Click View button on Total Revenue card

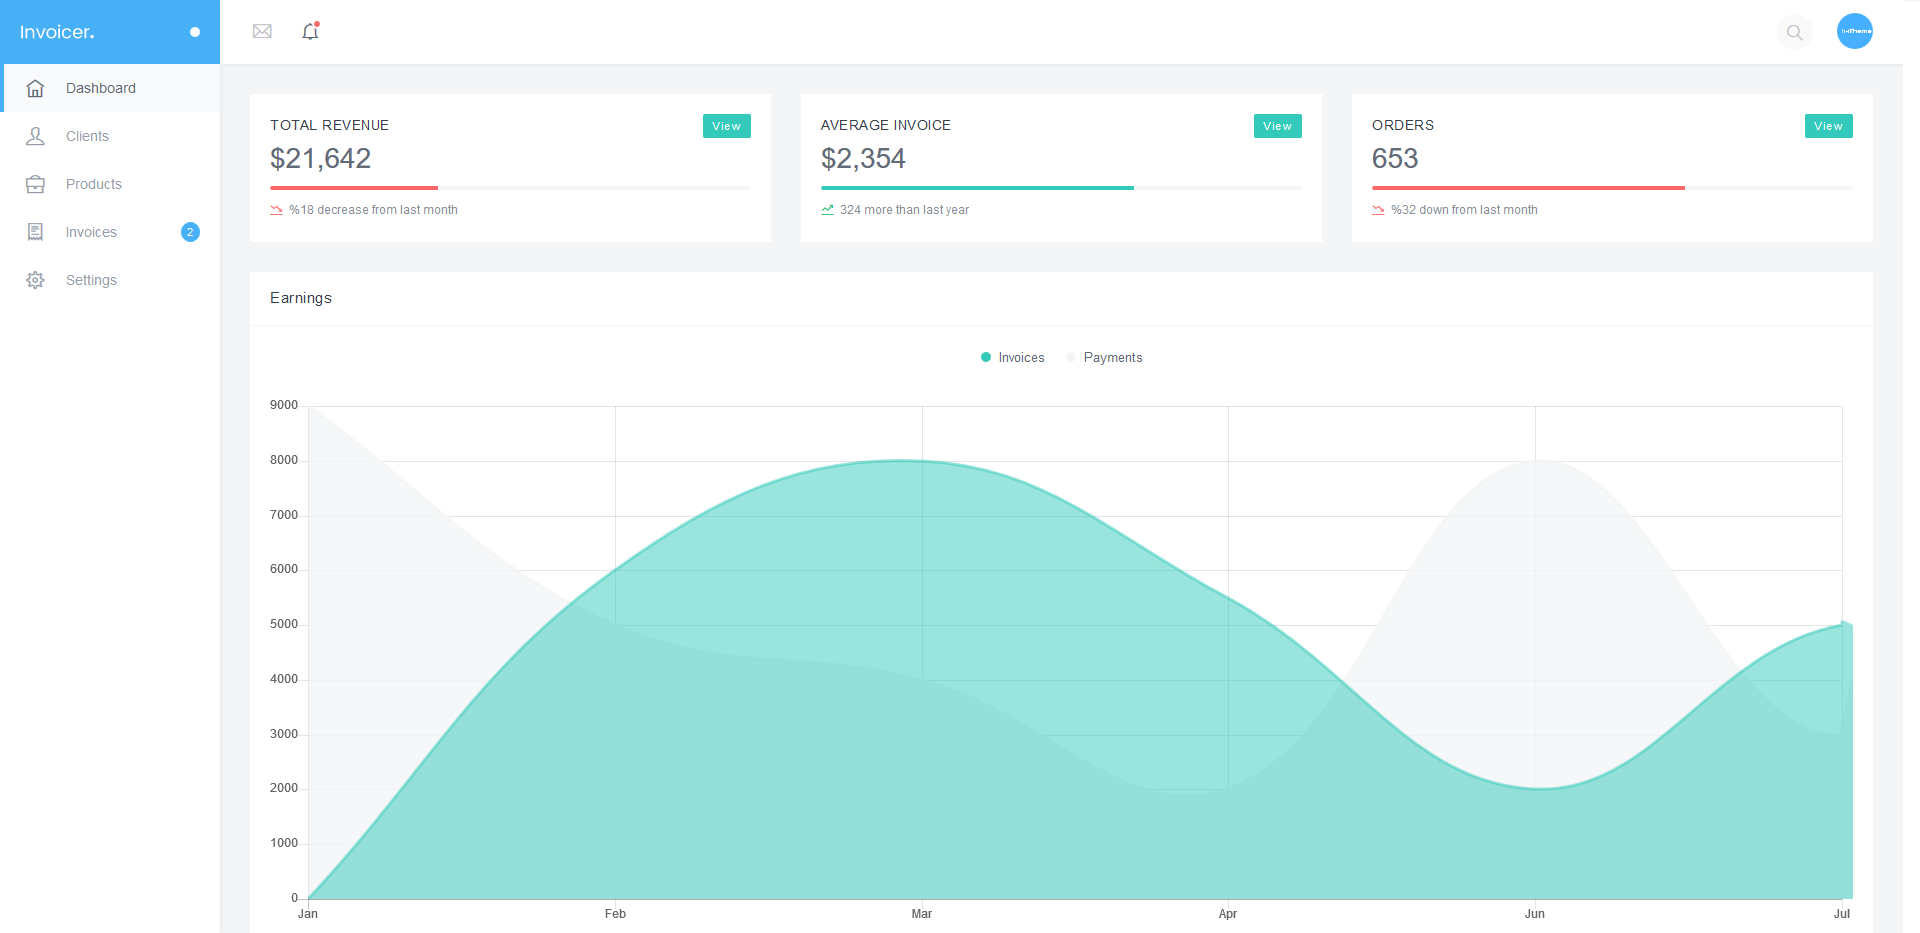click(x=726, y=126)
